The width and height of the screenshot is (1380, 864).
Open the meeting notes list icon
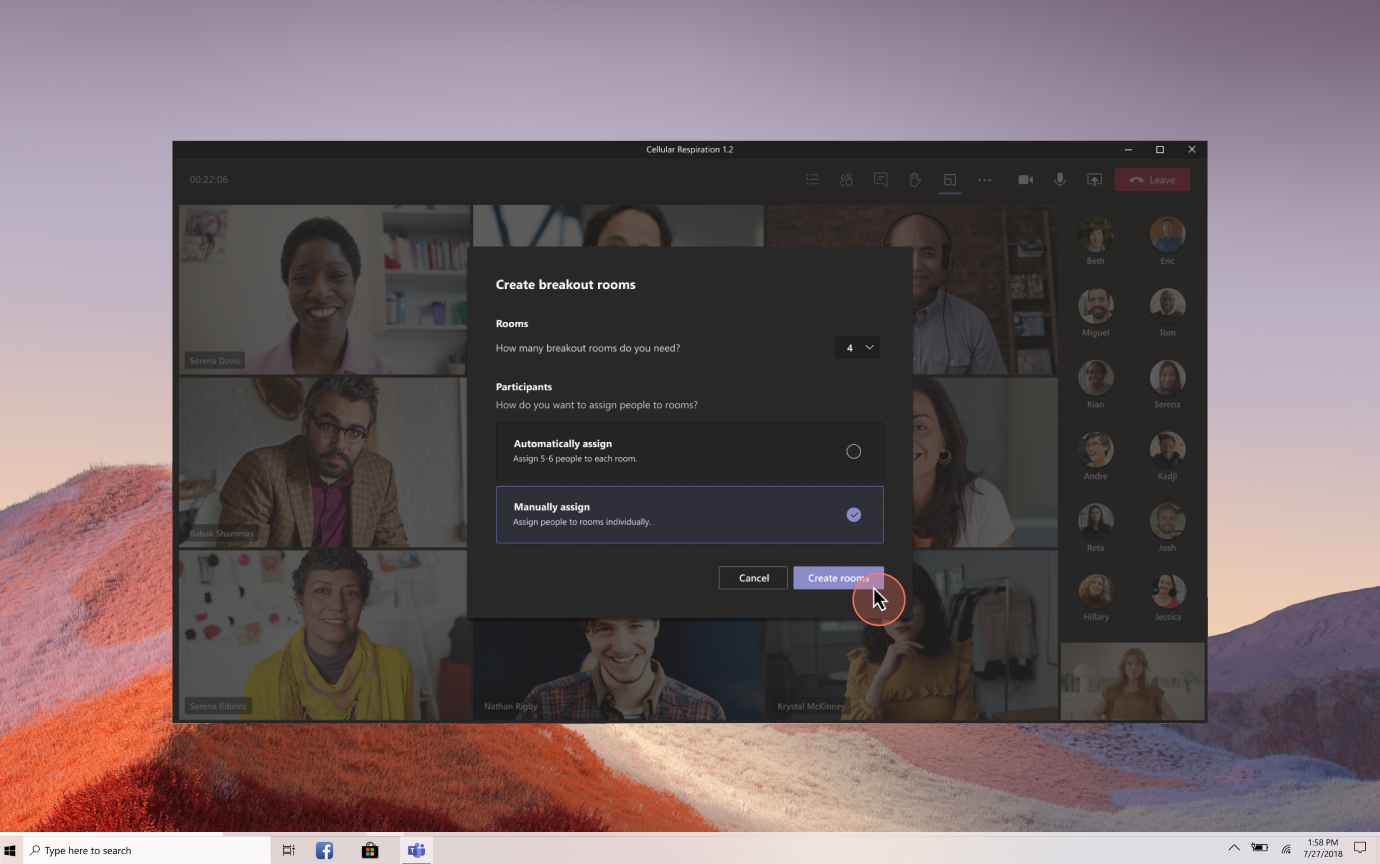coord(812,179)
